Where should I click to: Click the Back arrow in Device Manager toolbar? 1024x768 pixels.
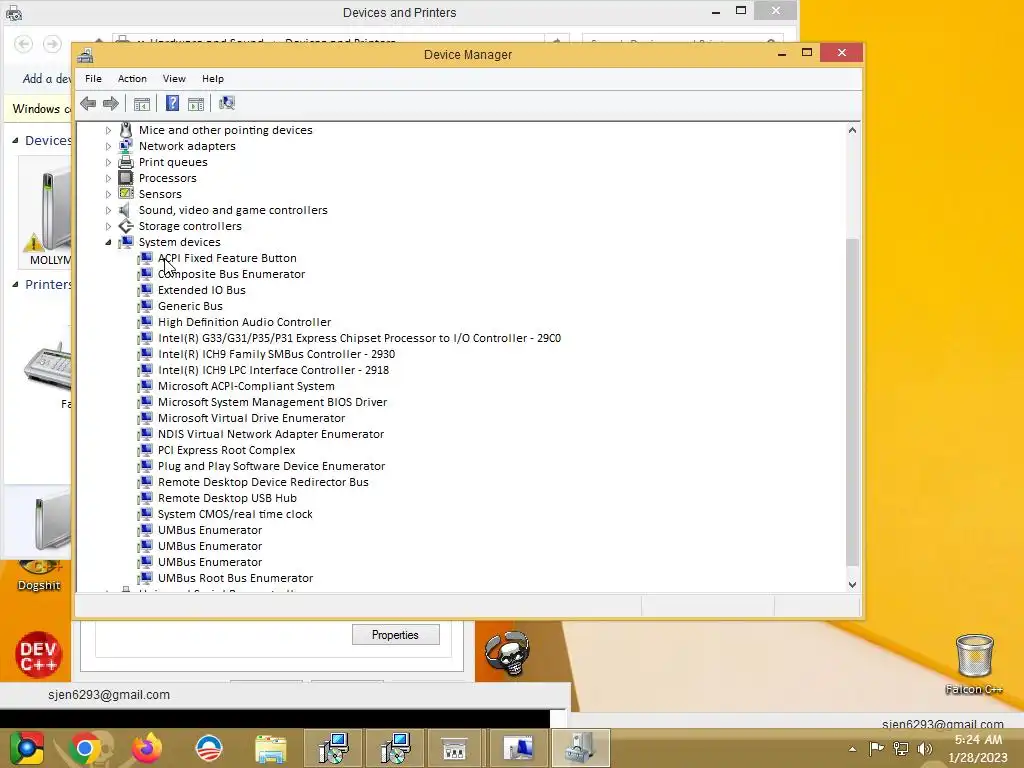(x=88, y=103)
